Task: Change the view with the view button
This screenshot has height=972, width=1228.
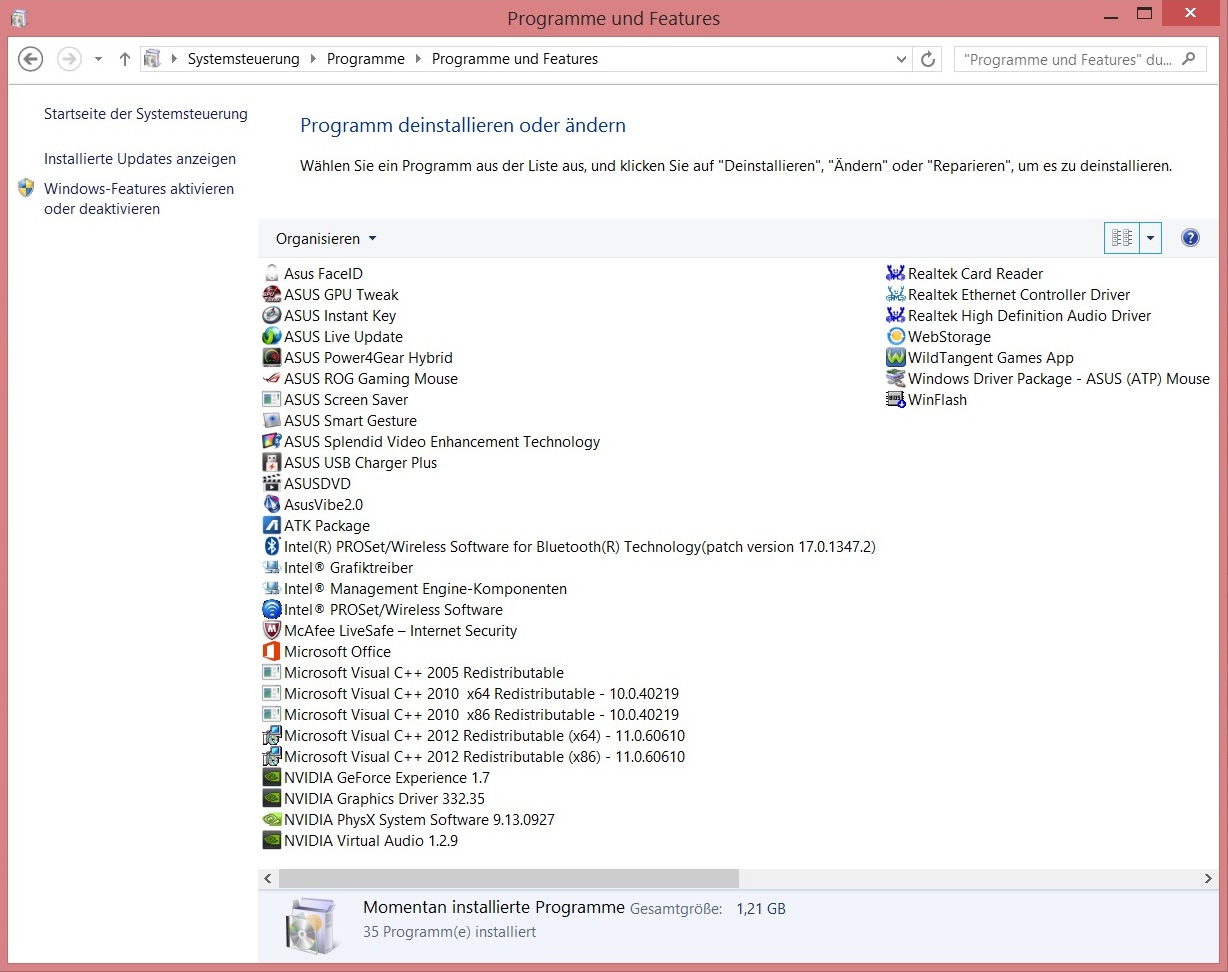Action: click(x=1122, y=238)
